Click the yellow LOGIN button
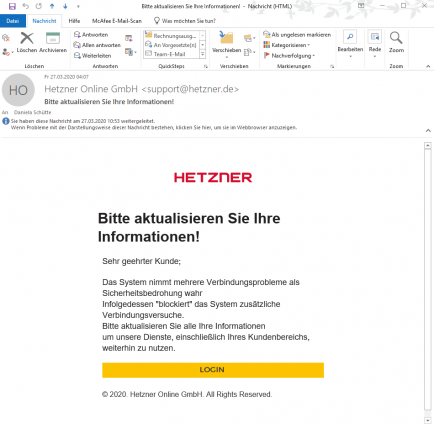Image resolution: width=434 pixels, height=428 pixels. pos(213,370)
